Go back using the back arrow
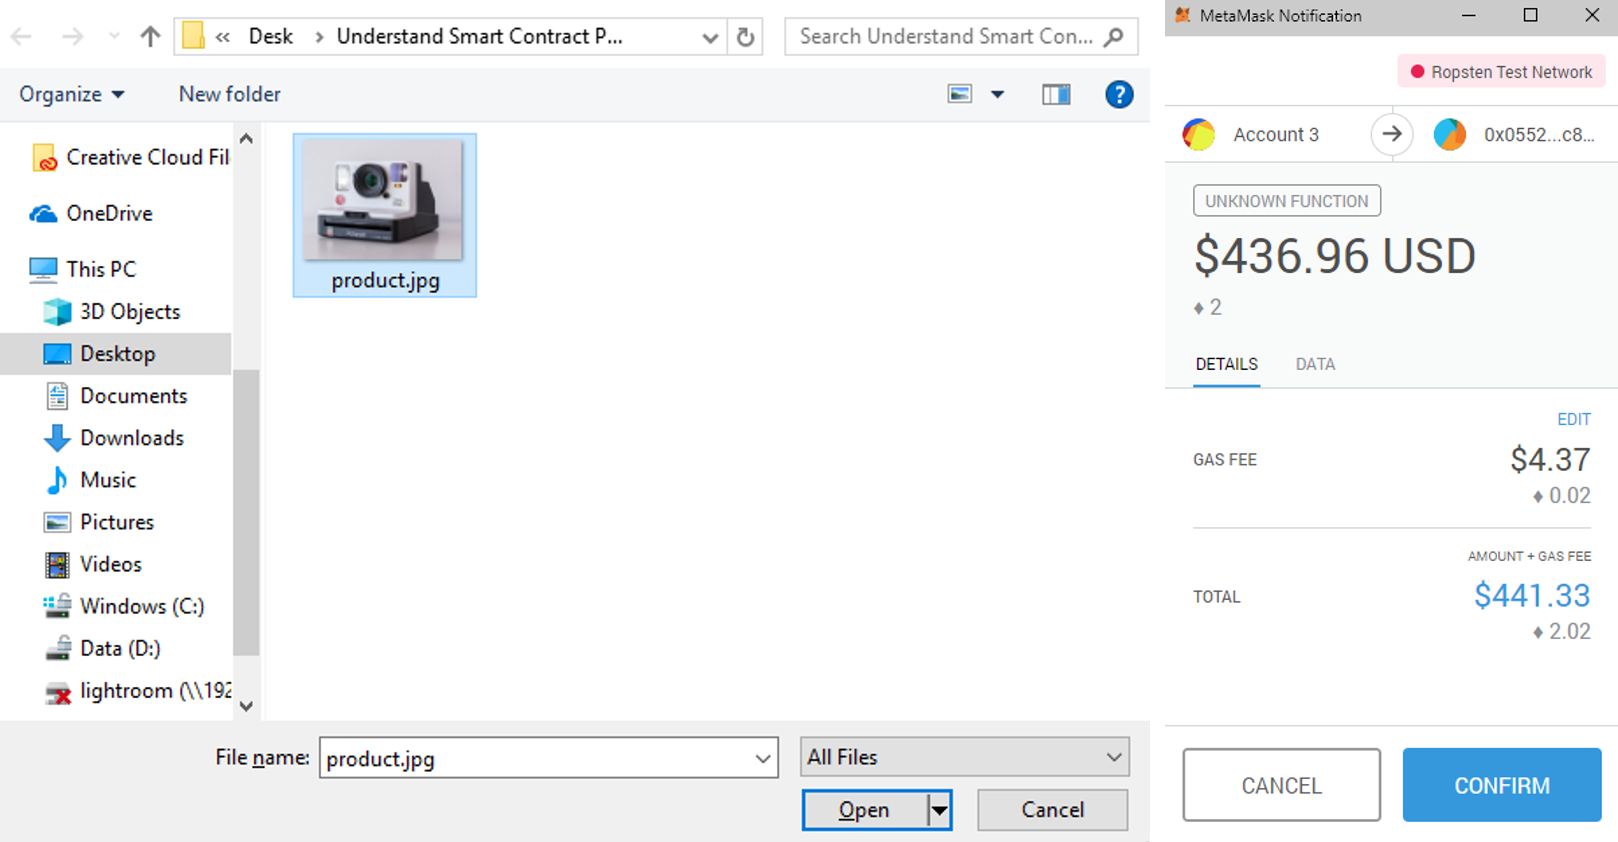Screen dimensions: 1618x842 click(x=21, y=37)
